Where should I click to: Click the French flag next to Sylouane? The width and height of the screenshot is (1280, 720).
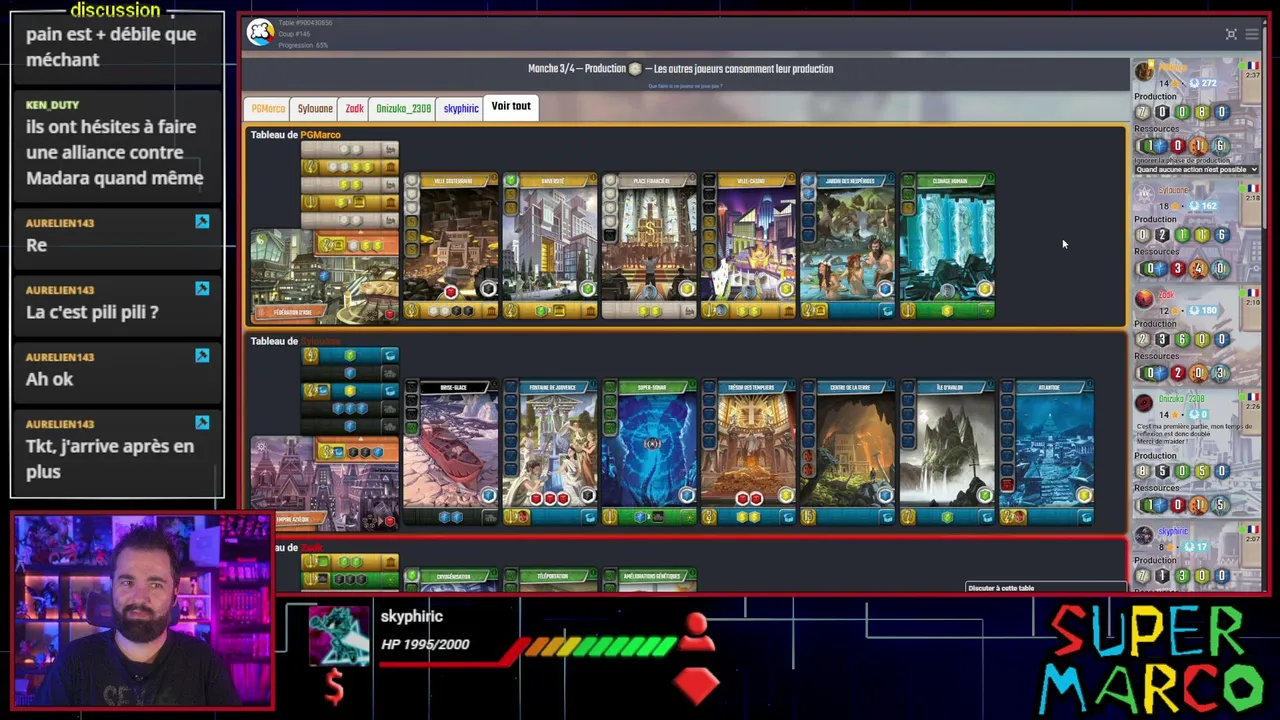1251,189
